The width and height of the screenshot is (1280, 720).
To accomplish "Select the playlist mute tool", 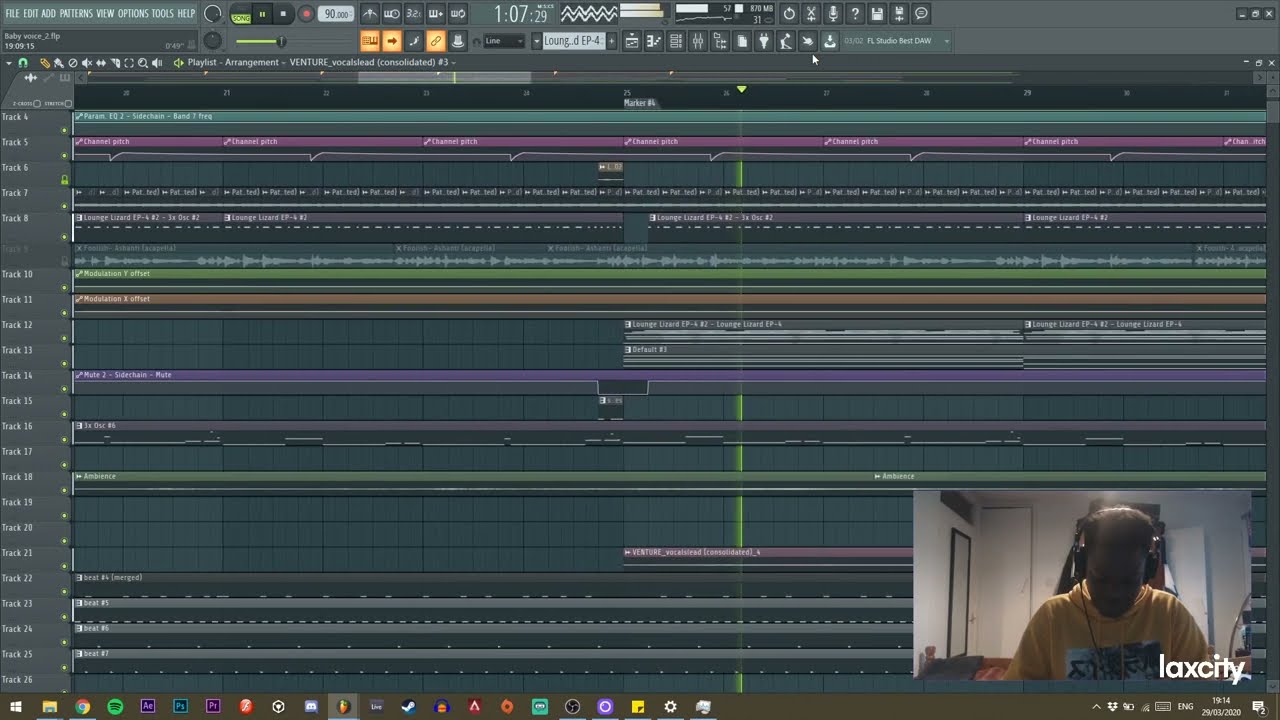I will tap(86, 62).
